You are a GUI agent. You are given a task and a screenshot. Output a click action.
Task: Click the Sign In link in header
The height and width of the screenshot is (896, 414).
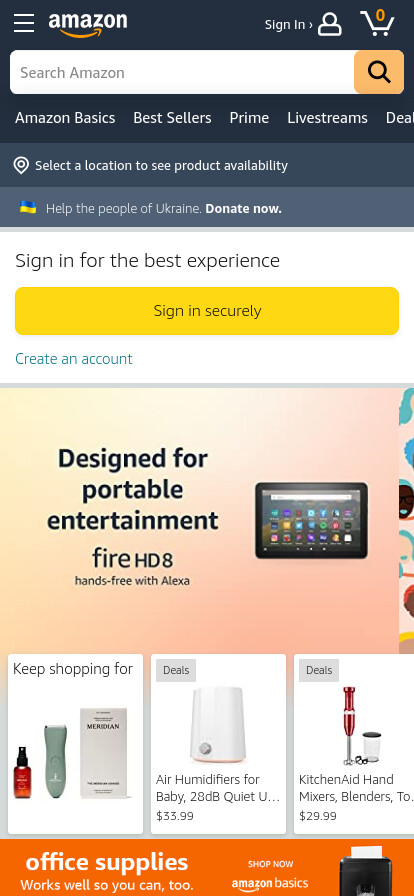point(288,25)
